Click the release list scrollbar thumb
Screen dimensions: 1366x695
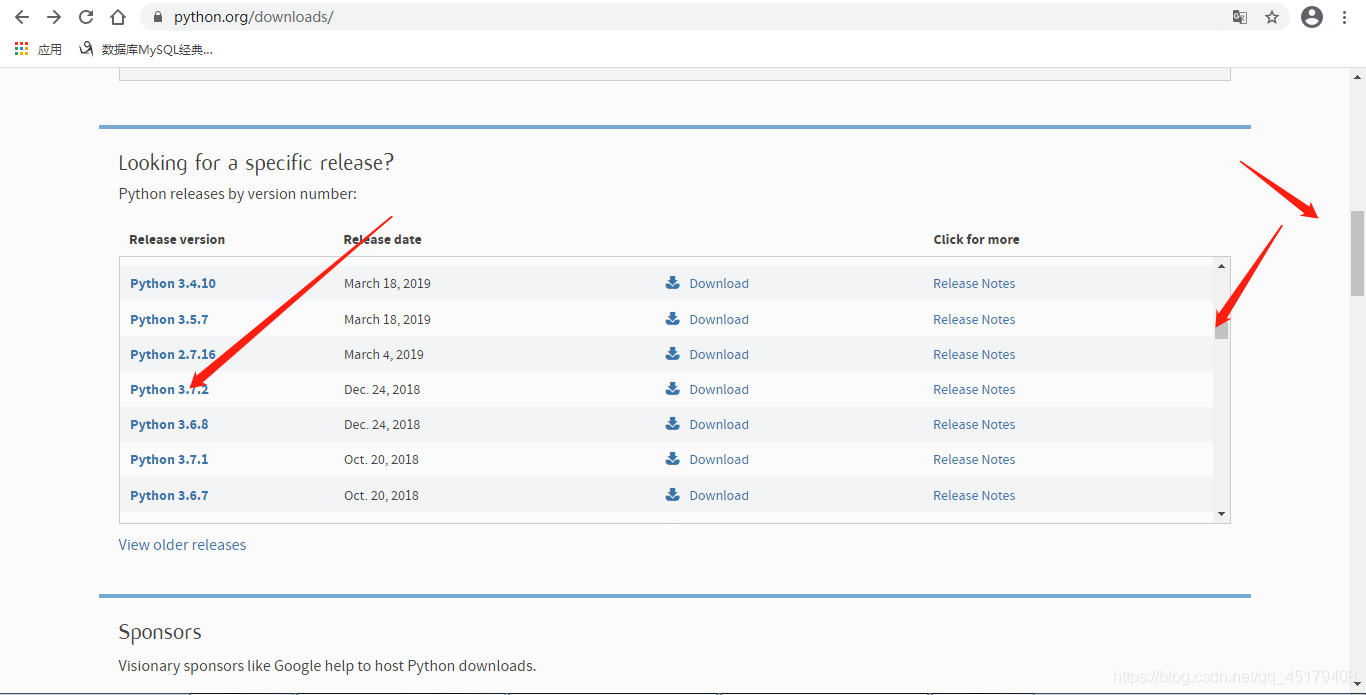tap(1221, 327)
